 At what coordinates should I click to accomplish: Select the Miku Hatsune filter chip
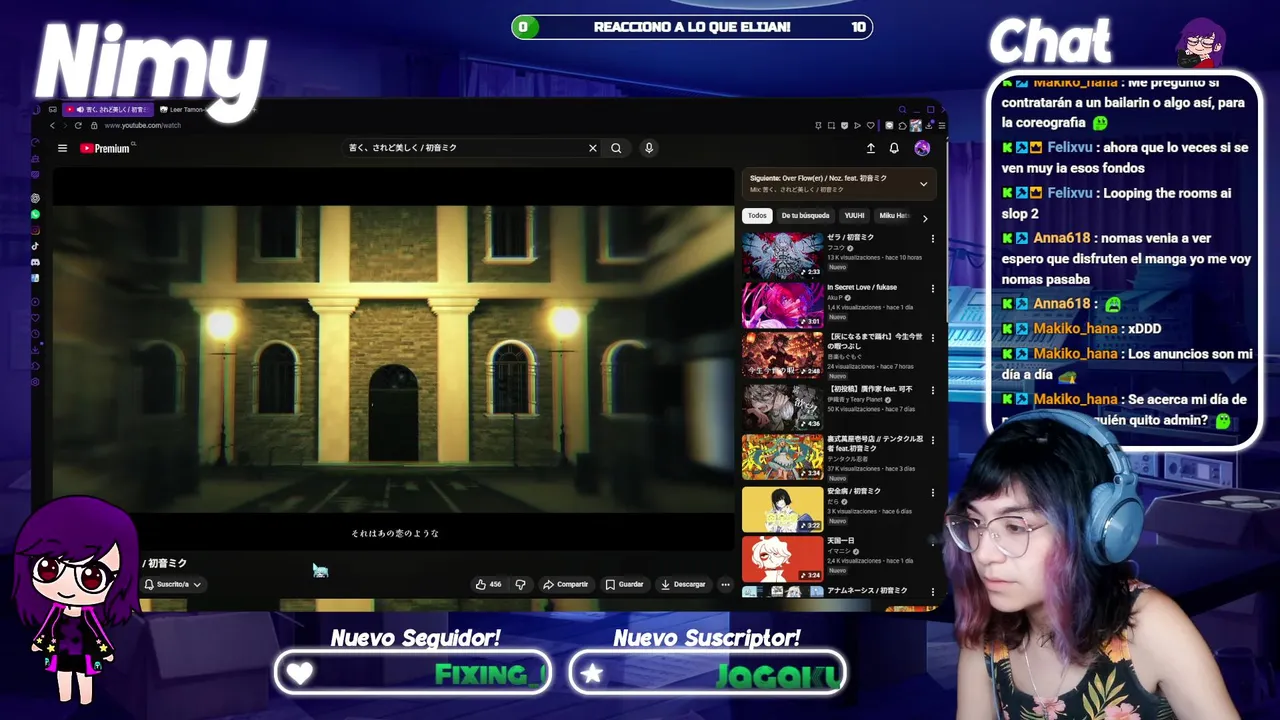click(894, 215)
